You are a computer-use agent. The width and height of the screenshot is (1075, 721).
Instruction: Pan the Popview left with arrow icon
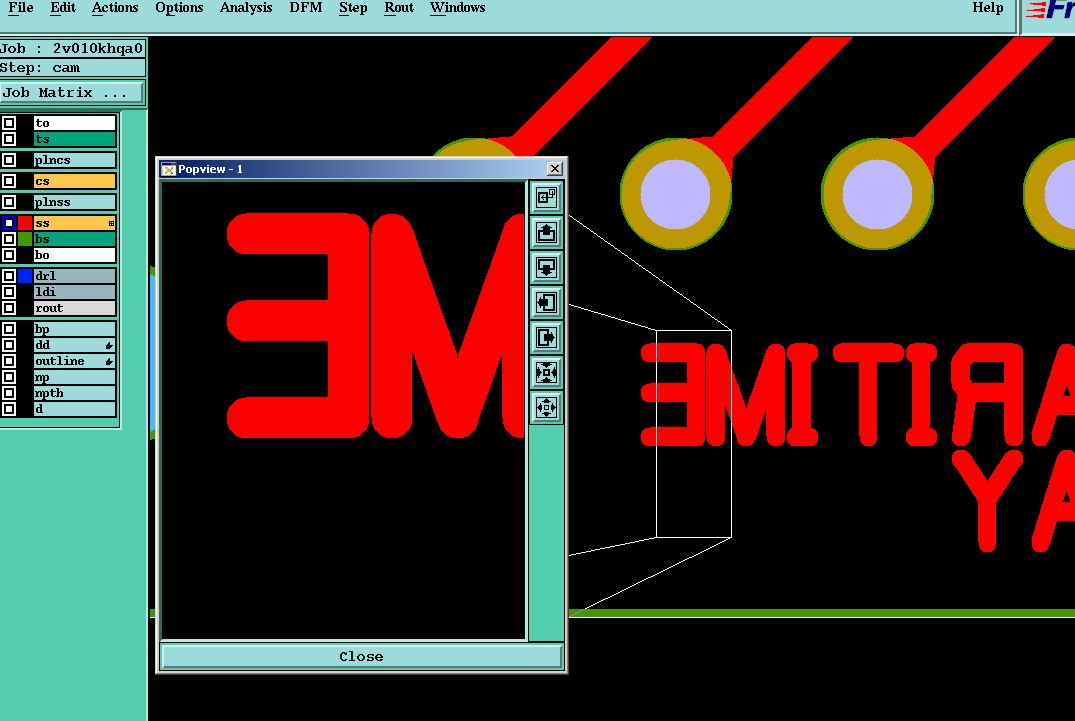pos(546,302)
